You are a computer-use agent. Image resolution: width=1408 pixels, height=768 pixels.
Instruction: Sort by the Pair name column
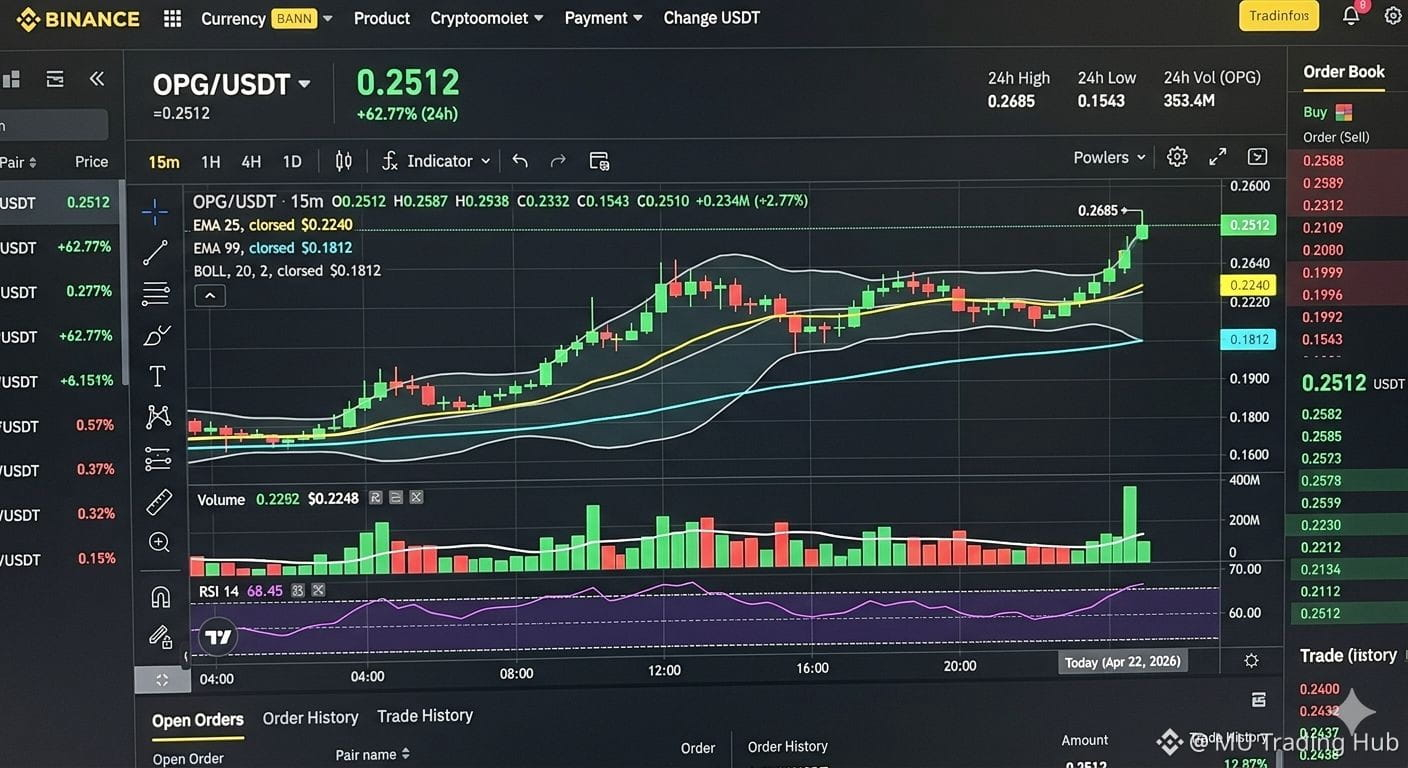tap(372, 755)
